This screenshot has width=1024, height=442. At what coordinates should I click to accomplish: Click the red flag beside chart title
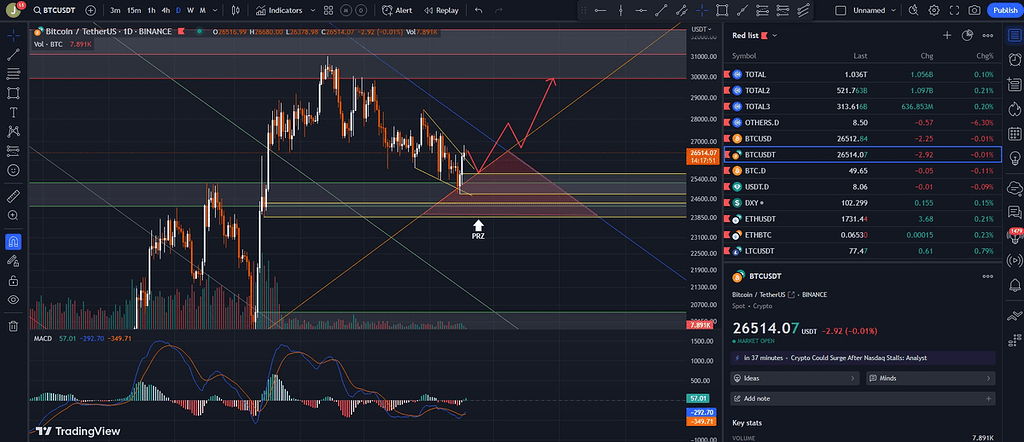181,32
